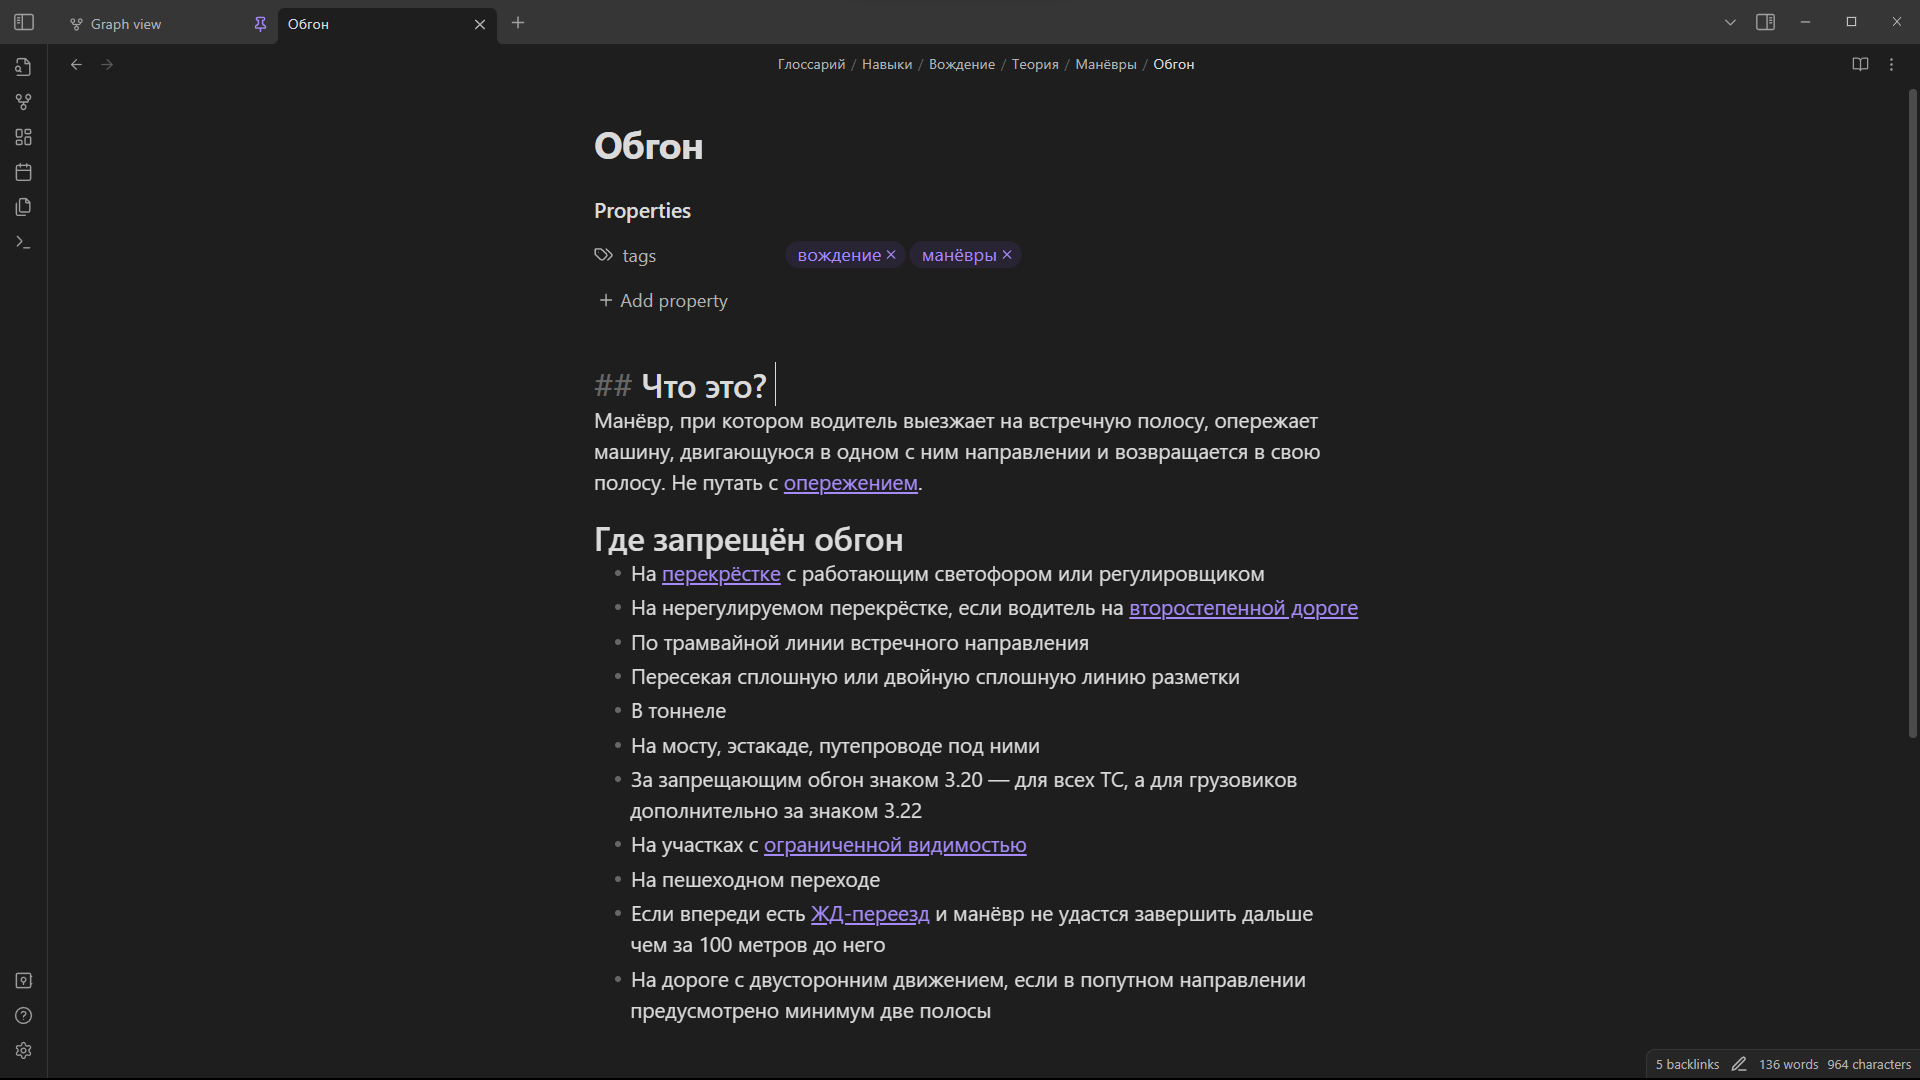Follow the ЖД-переезд link
The image size is (1920, 1080).
tap(870, 914)
